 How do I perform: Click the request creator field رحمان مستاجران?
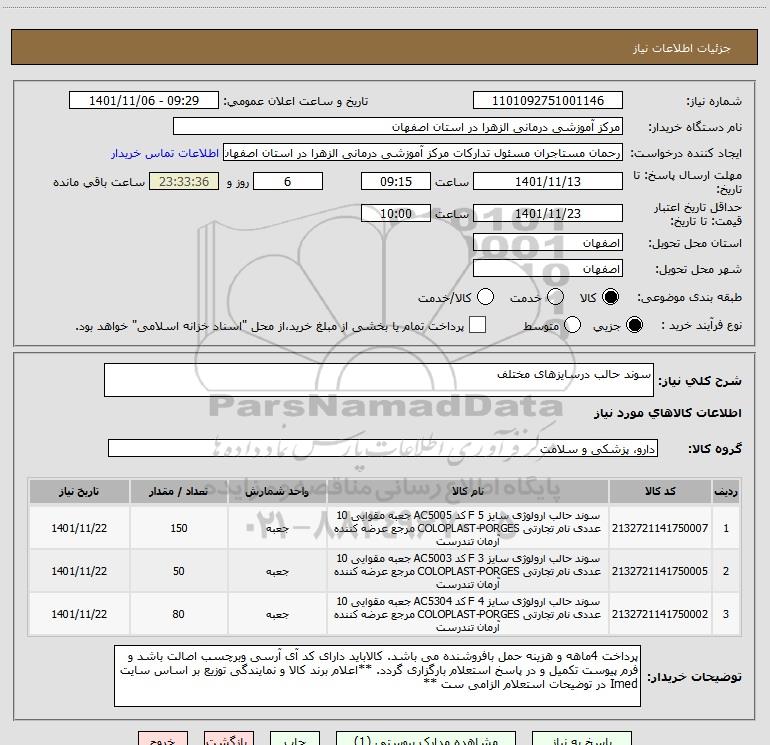pos(423,153)
